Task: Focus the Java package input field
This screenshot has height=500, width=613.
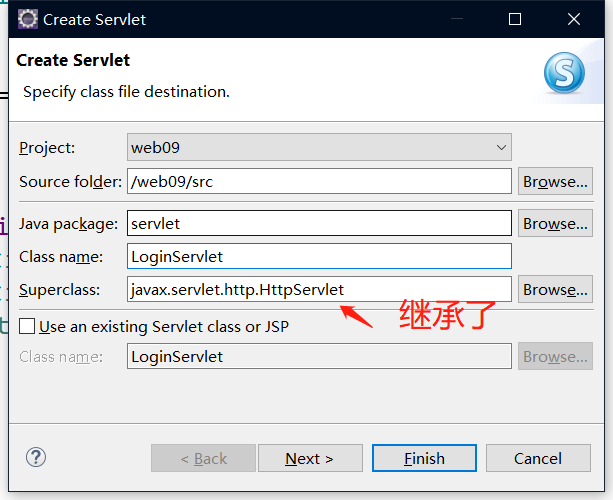Action: click(319, 224)
